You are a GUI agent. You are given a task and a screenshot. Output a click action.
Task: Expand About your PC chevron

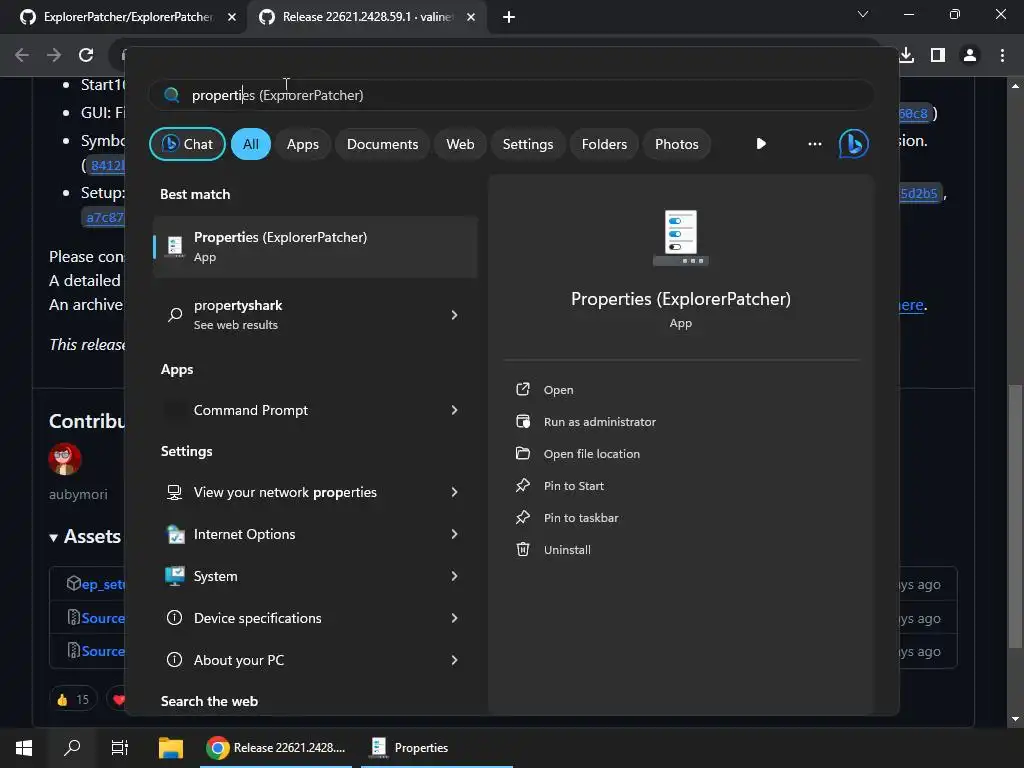coord(455,660)
